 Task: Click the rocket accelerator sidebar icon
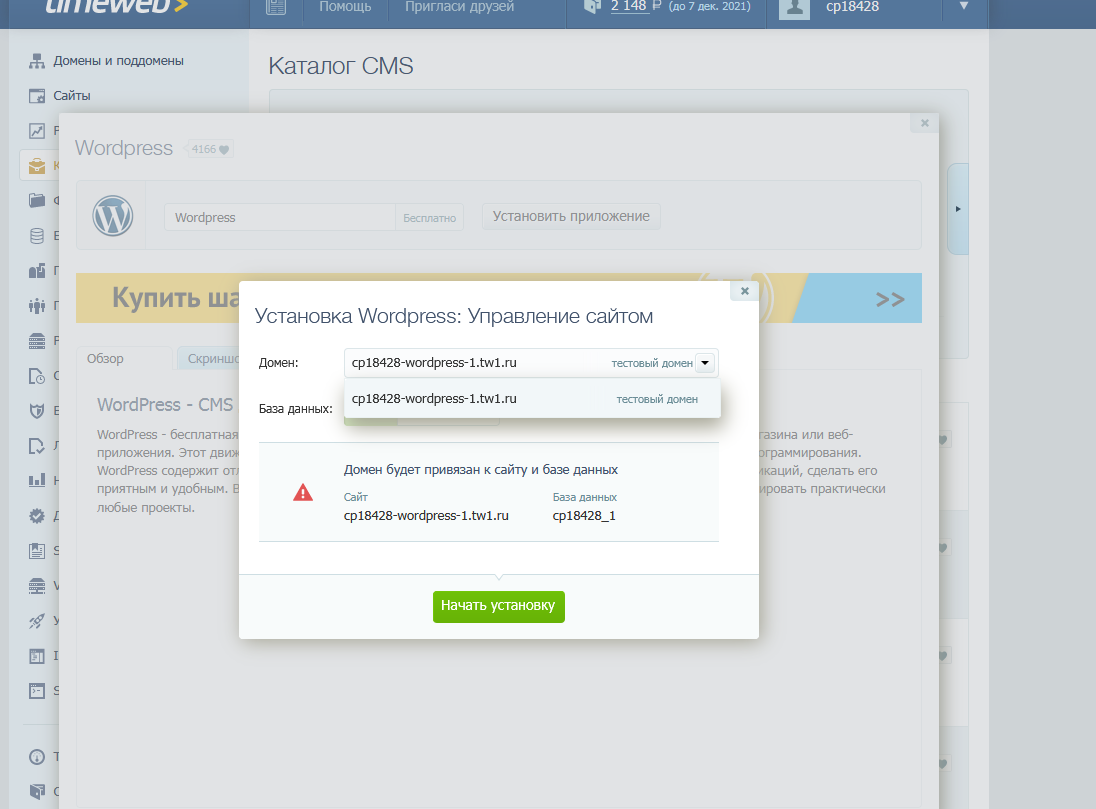pos(37,621)
